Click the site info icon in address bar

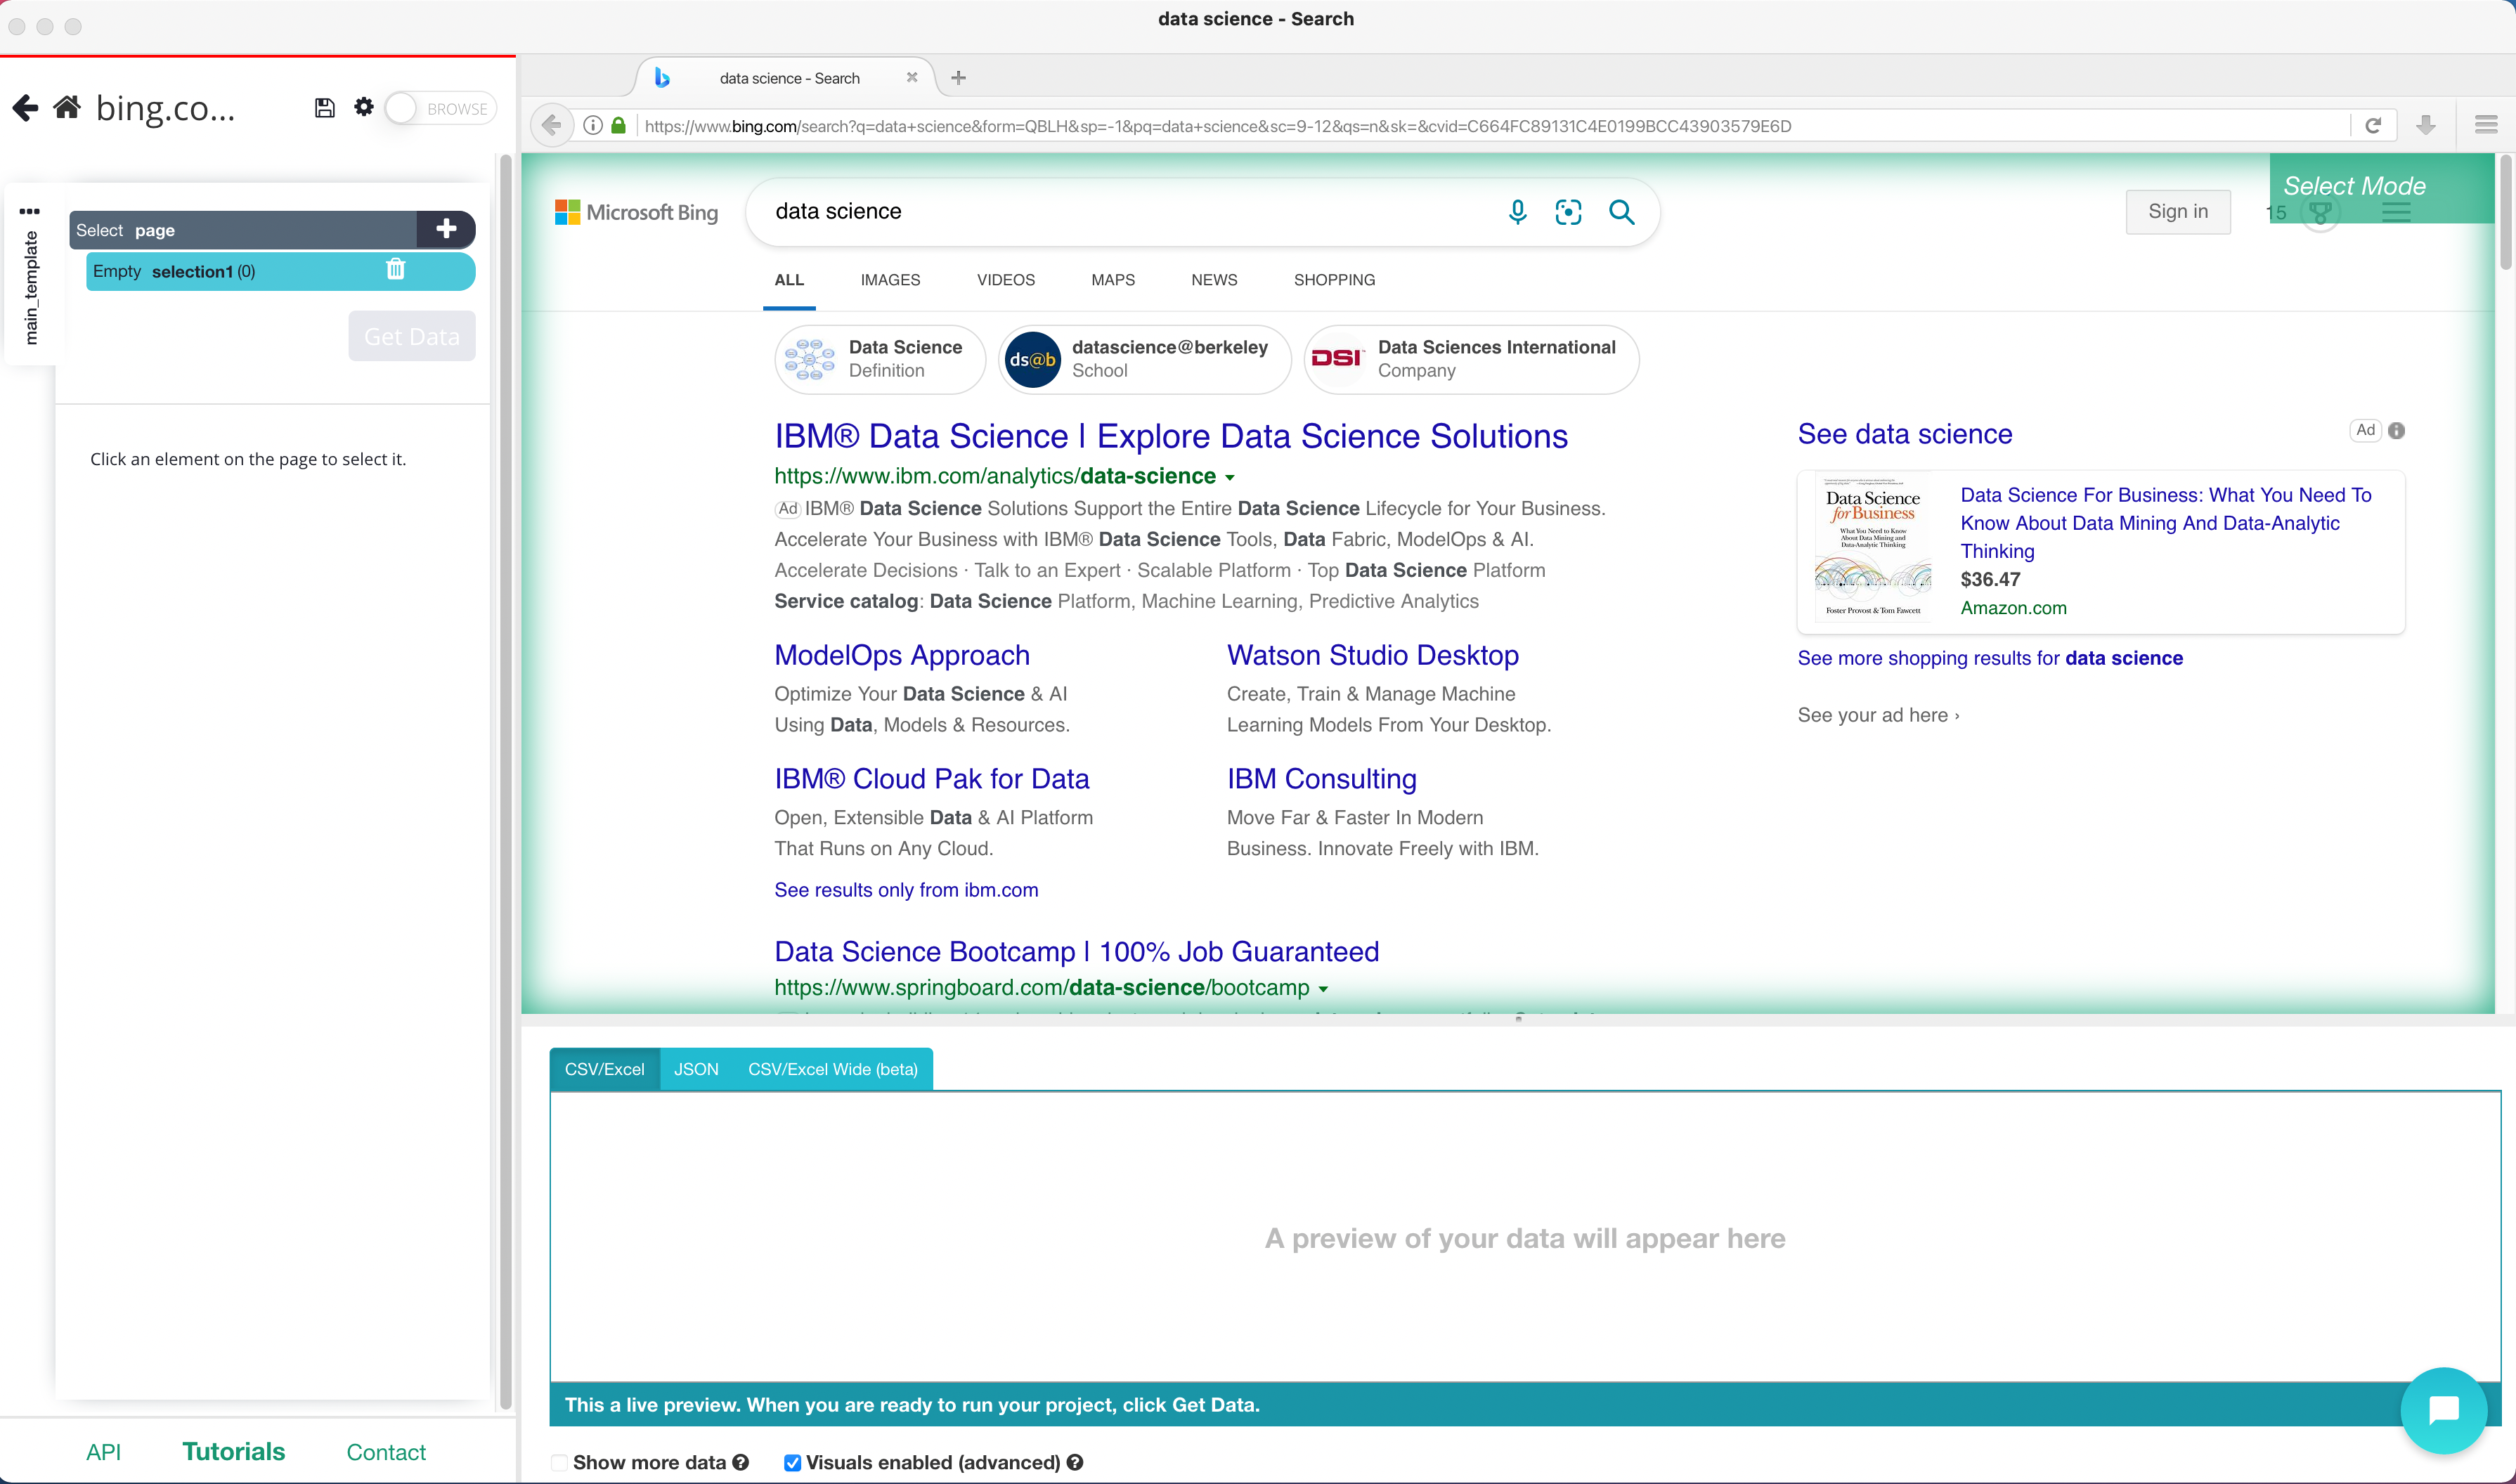pyautogui.click(x=593, y=125)
